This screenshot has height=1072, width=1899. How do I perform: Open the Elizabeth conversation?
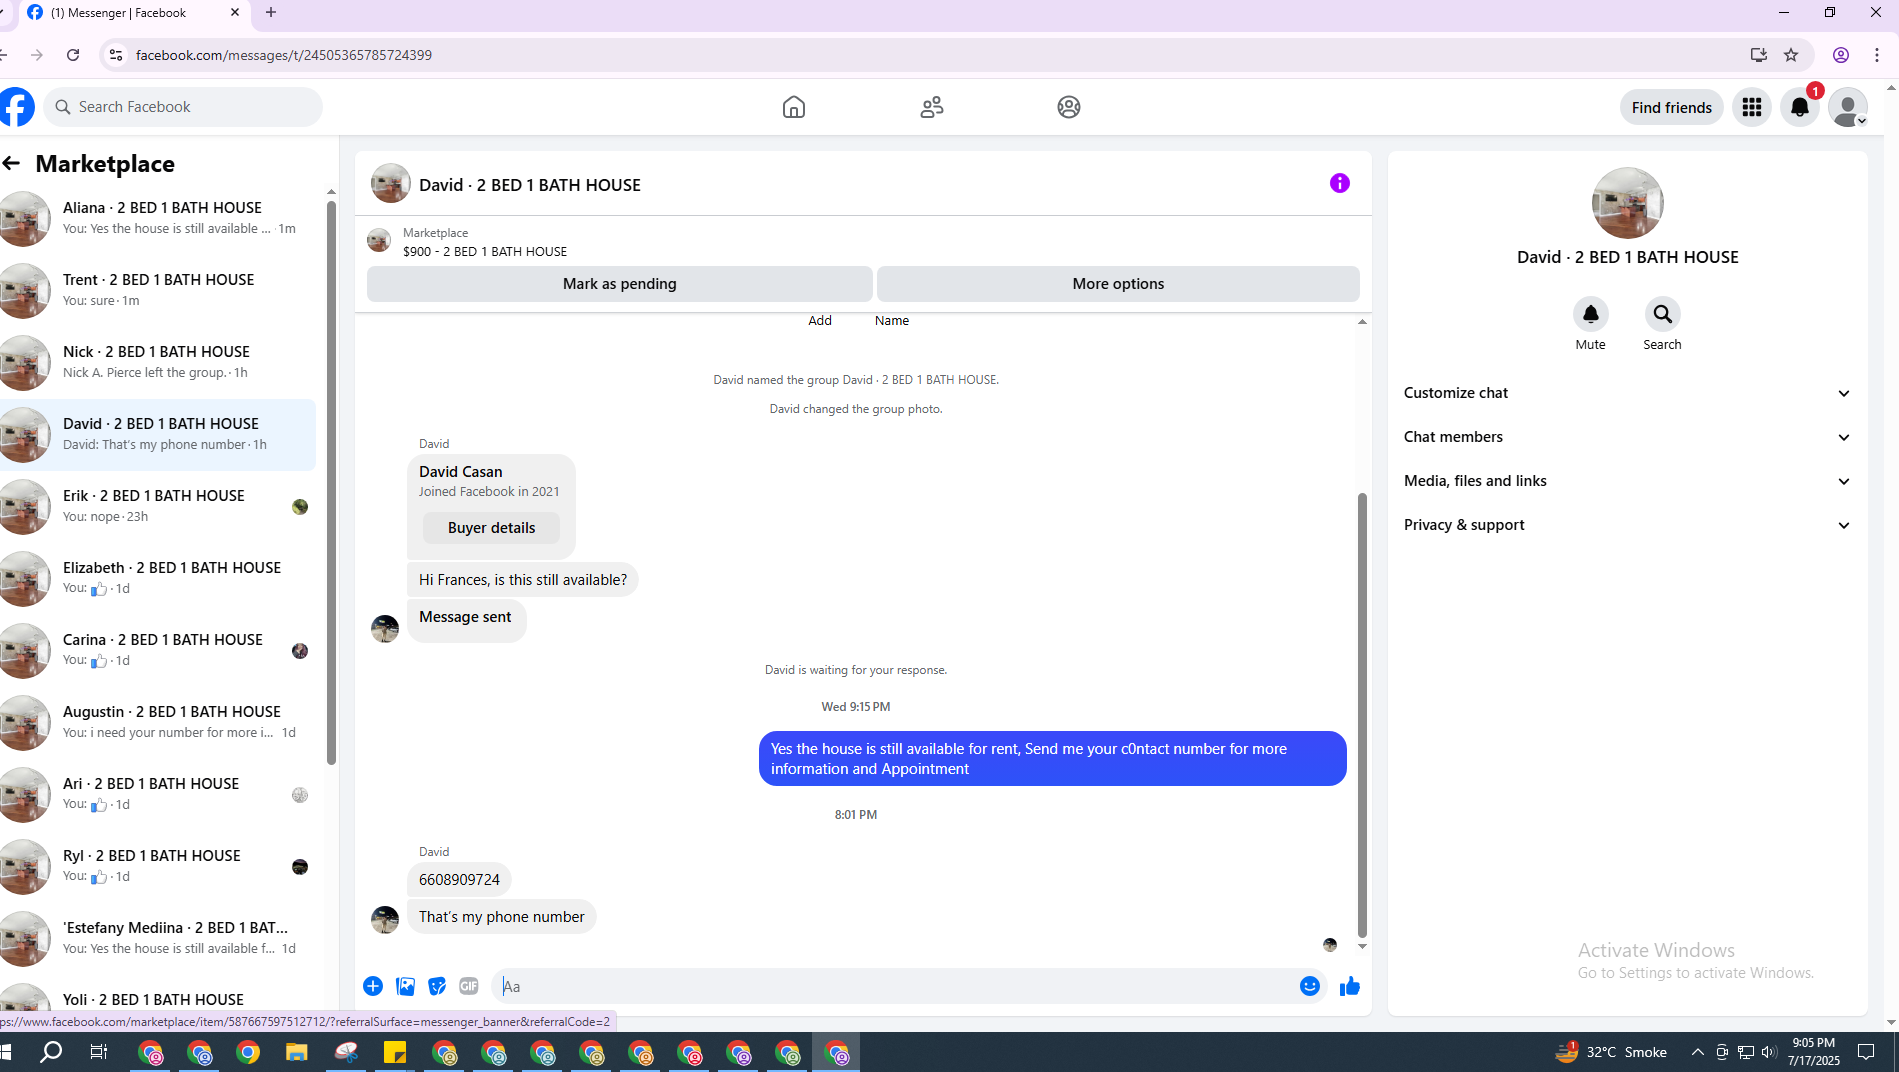[x=160, y=578]
